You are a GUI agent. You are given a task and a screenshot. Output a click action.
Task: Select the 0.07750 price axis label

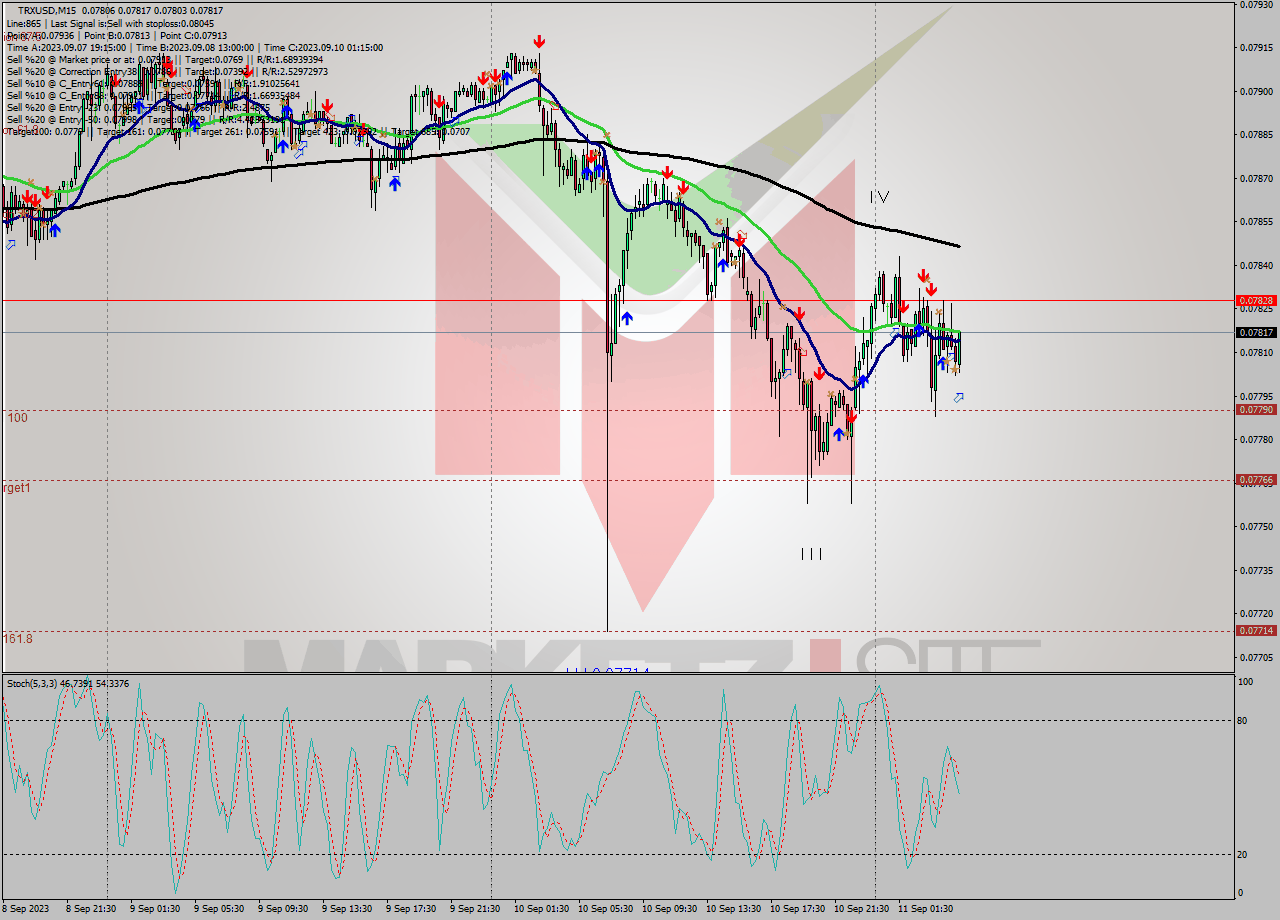1256,526
